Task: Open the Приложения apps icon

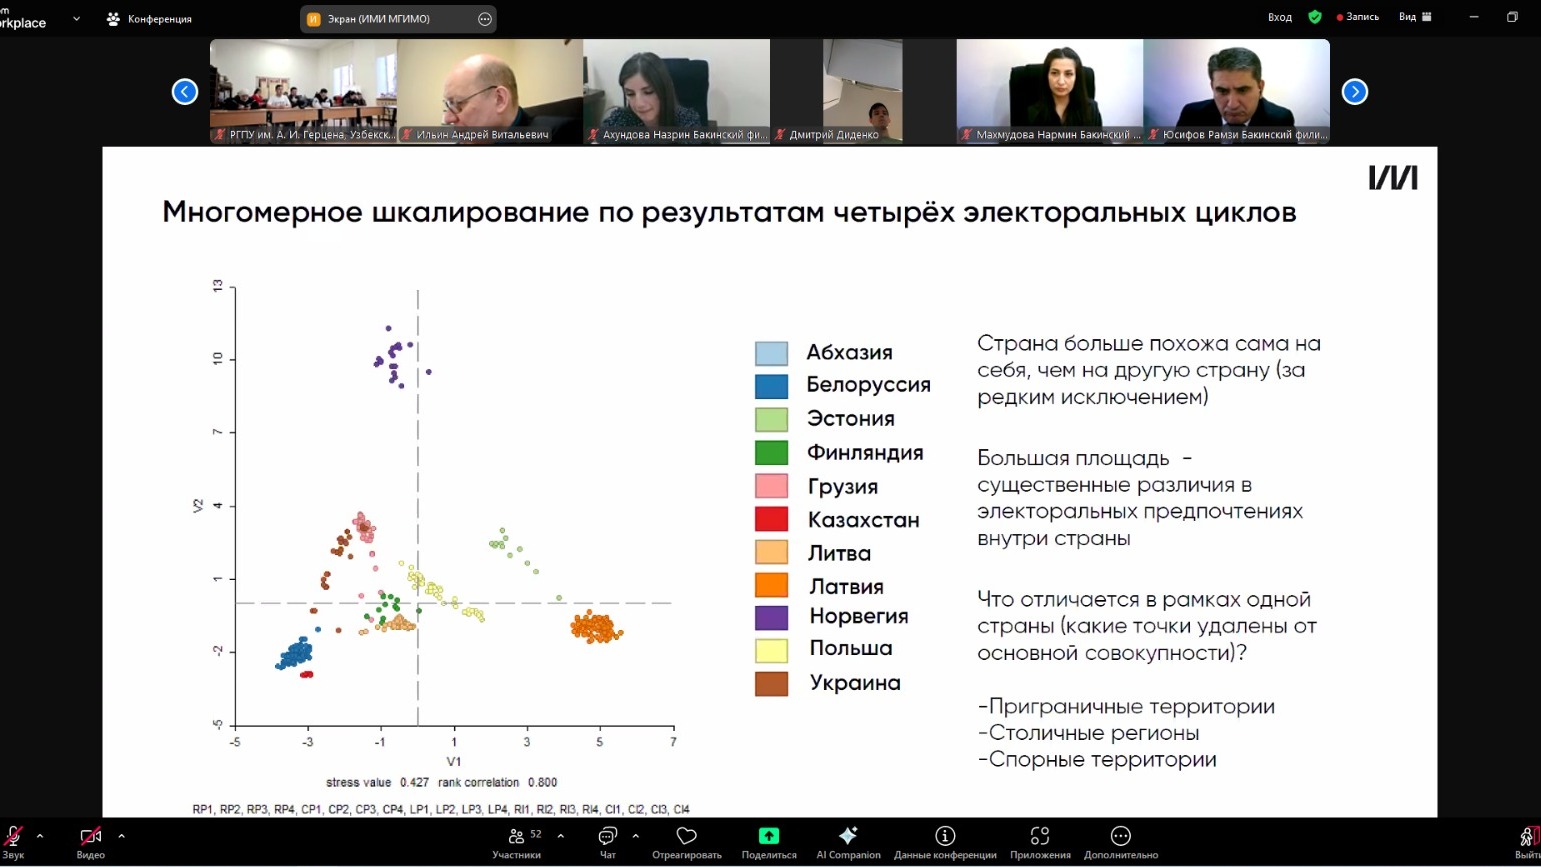Action: point(1040,841)
